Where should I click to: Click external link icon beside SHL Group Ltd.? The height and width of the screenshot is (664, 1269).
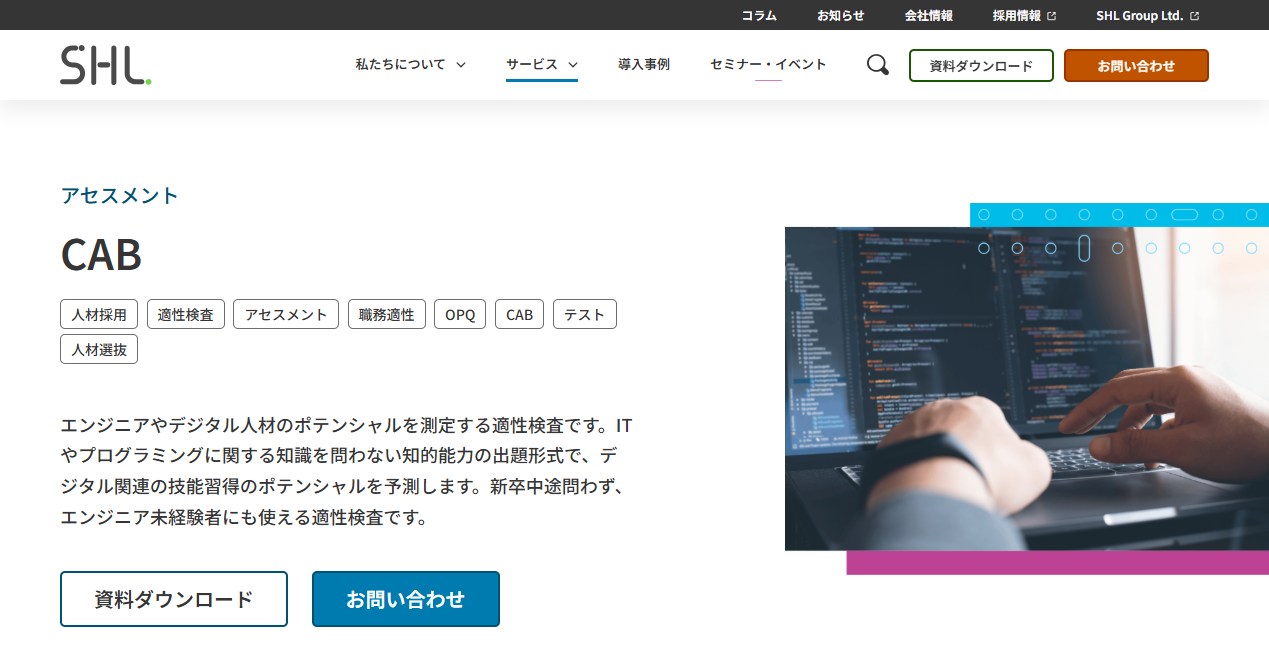click(1194, 16)
